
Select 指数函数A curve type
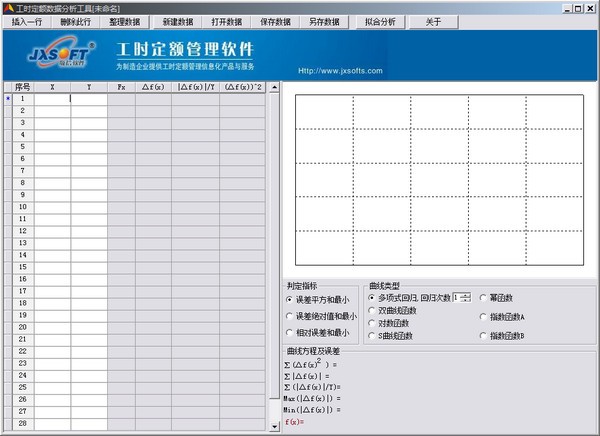[x=502, y=317]
